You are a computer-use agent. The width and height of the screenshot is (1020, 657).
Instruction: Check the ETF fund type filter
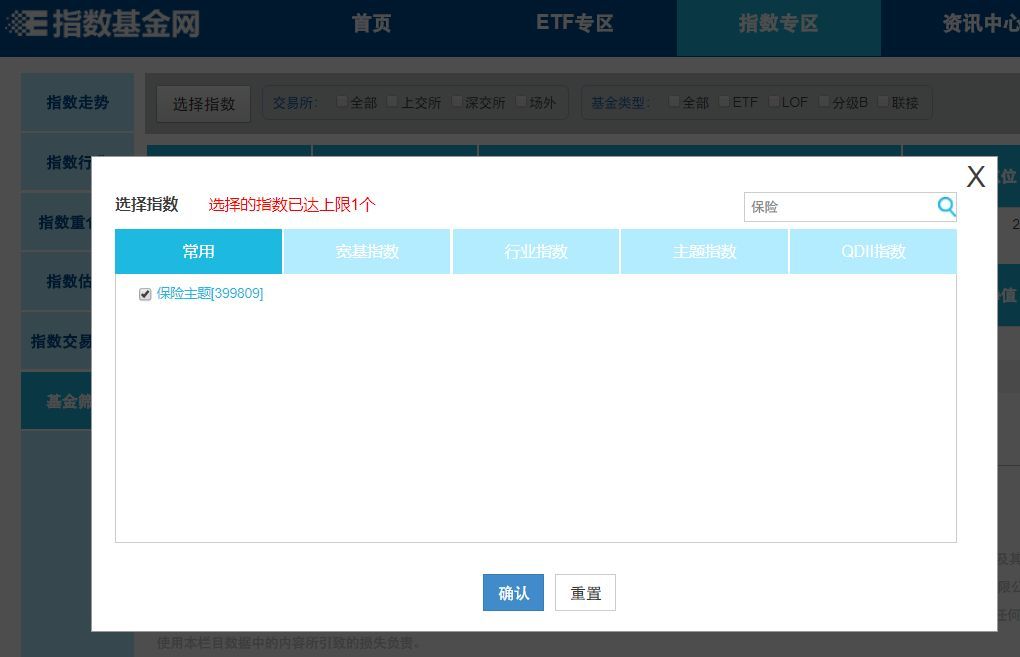[724, 101]
